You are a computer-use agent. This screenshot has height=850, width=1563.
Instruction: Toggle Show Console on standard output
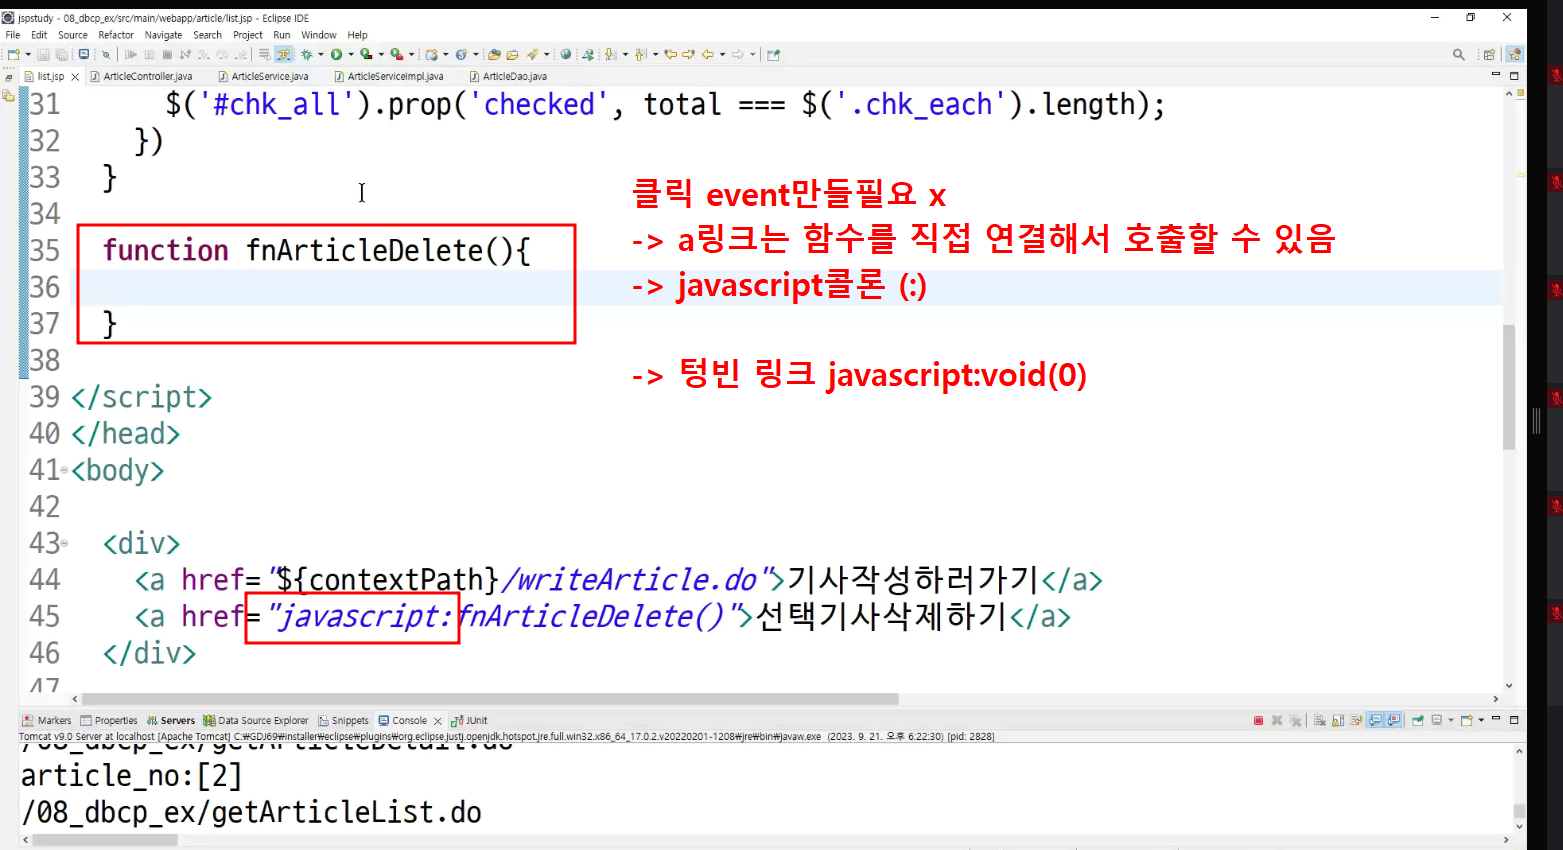(x=1376, y=720)
